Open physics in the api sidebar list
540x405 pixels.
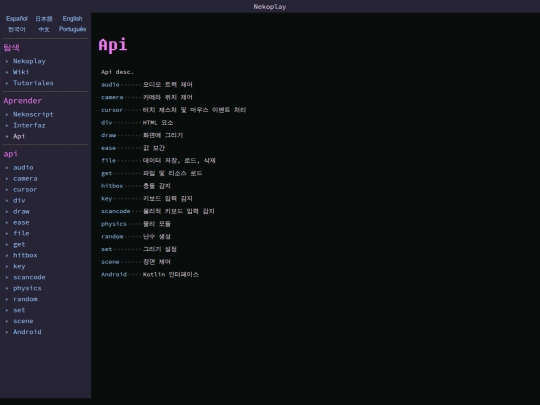(27, 288)
